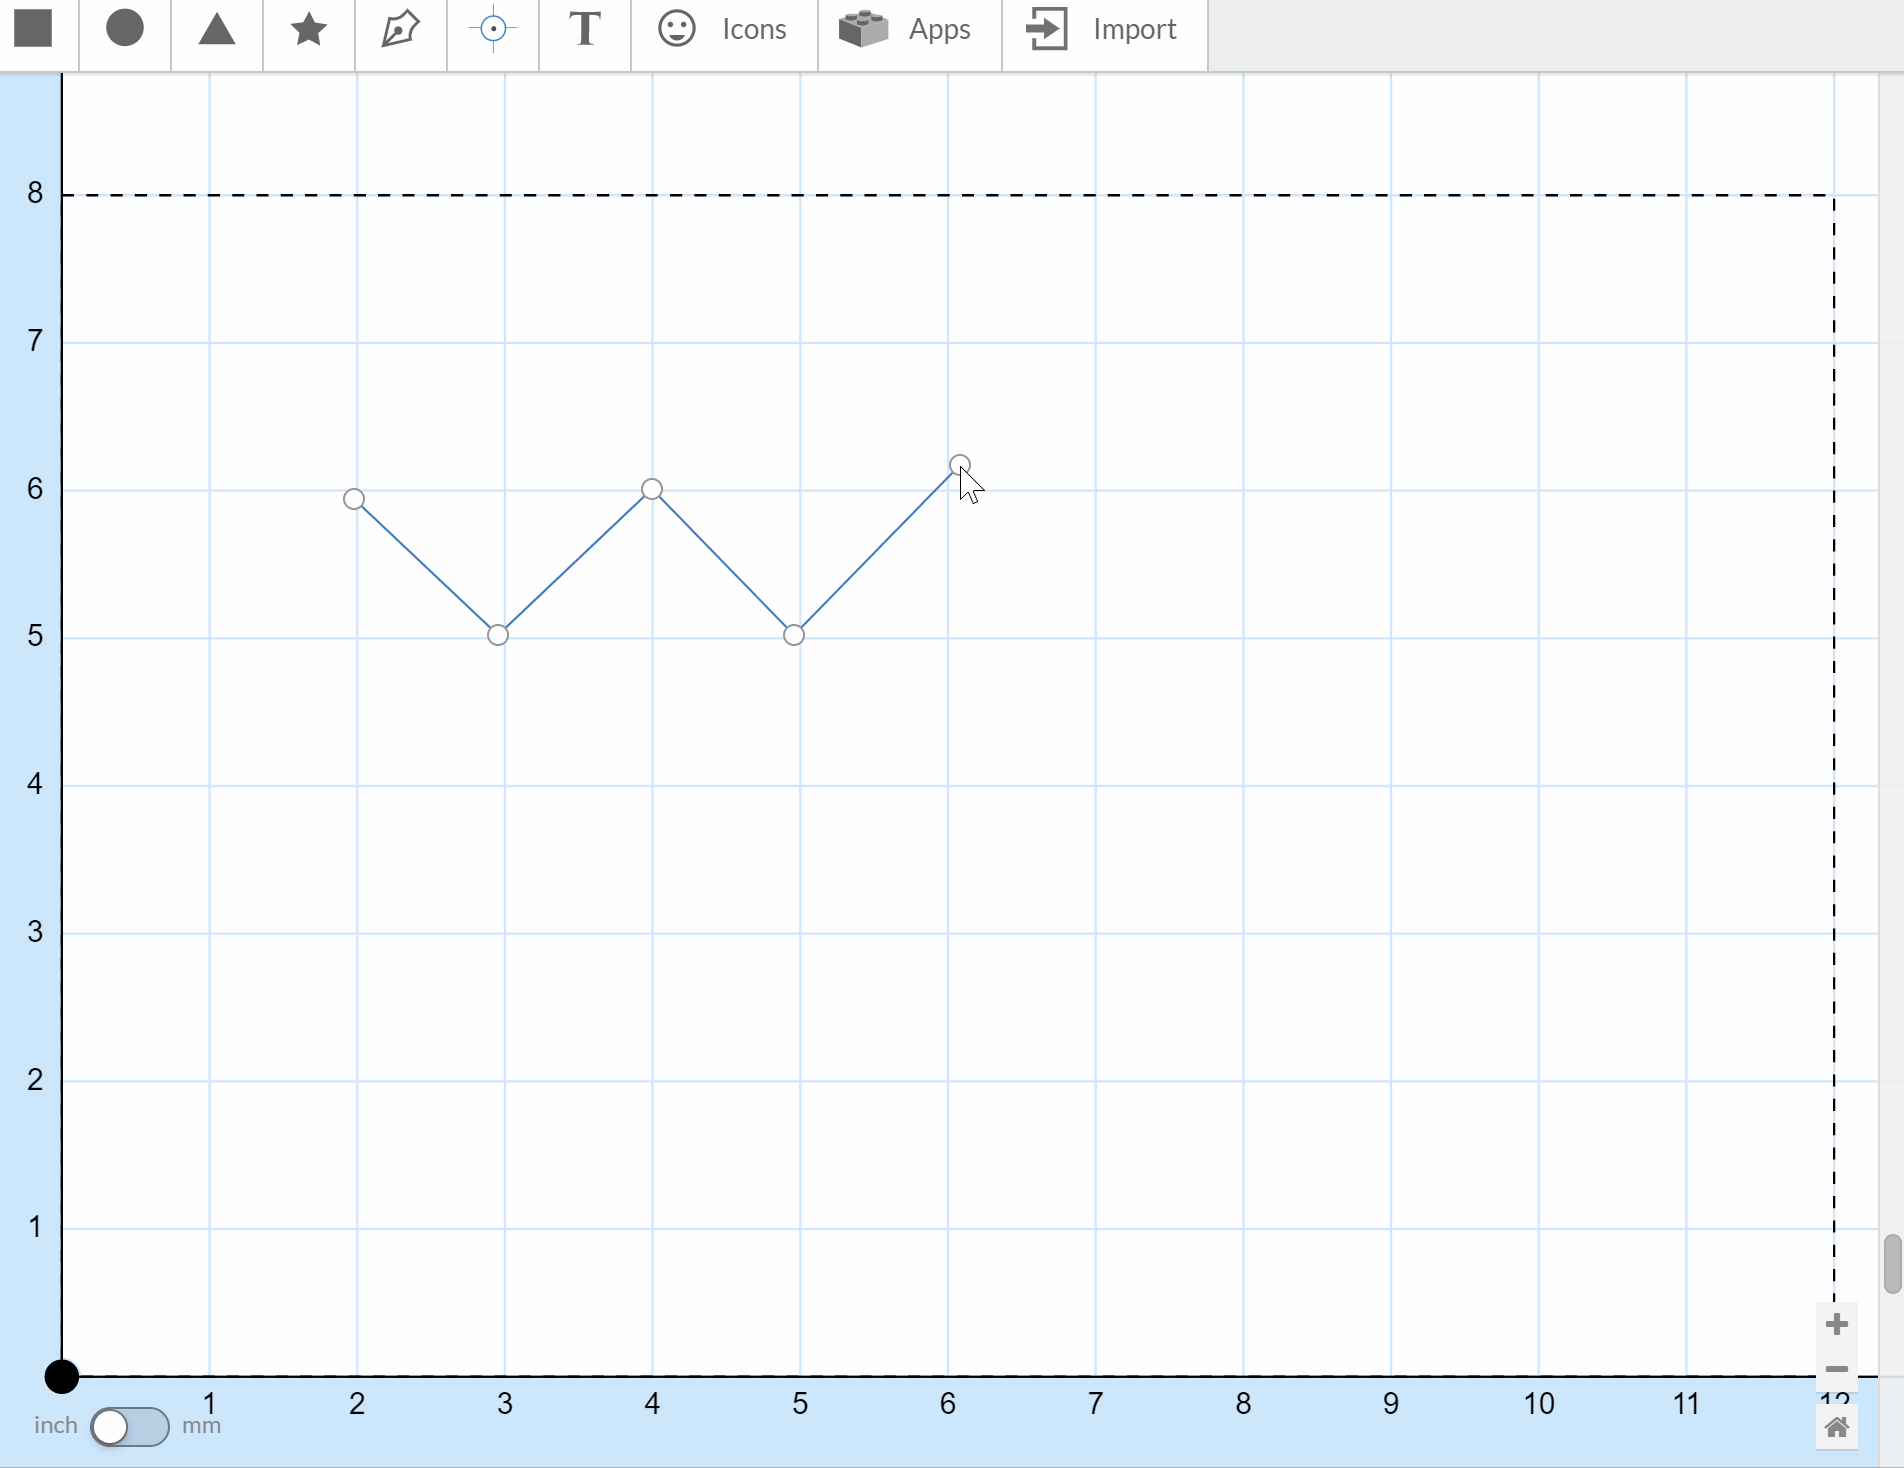Choose the Triangle shape tool
The width and height of the screenshot is (1904, 1468).
click(x=216, y=30)
